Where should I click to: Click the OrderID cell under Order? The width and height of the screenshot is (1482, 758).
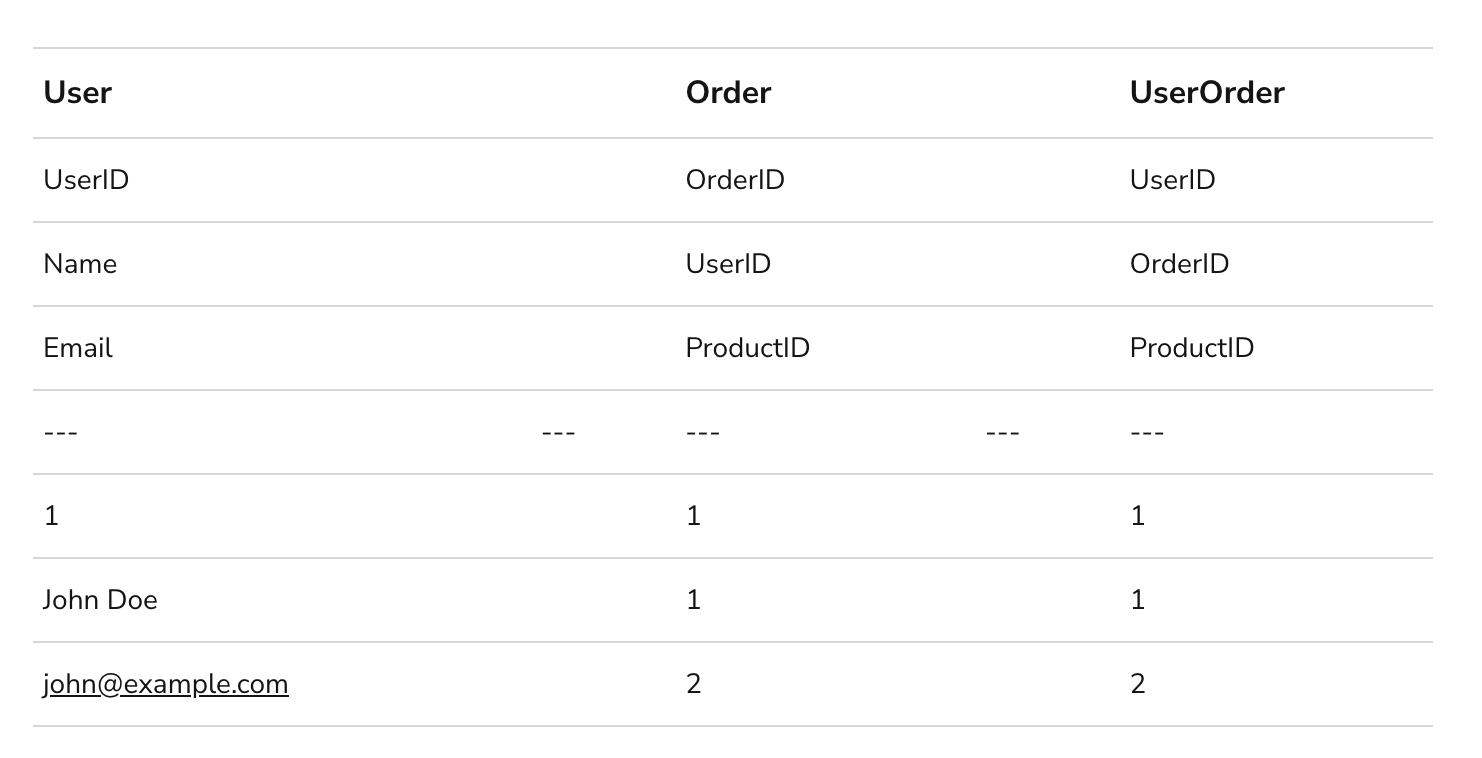click(x=735, y=180)
